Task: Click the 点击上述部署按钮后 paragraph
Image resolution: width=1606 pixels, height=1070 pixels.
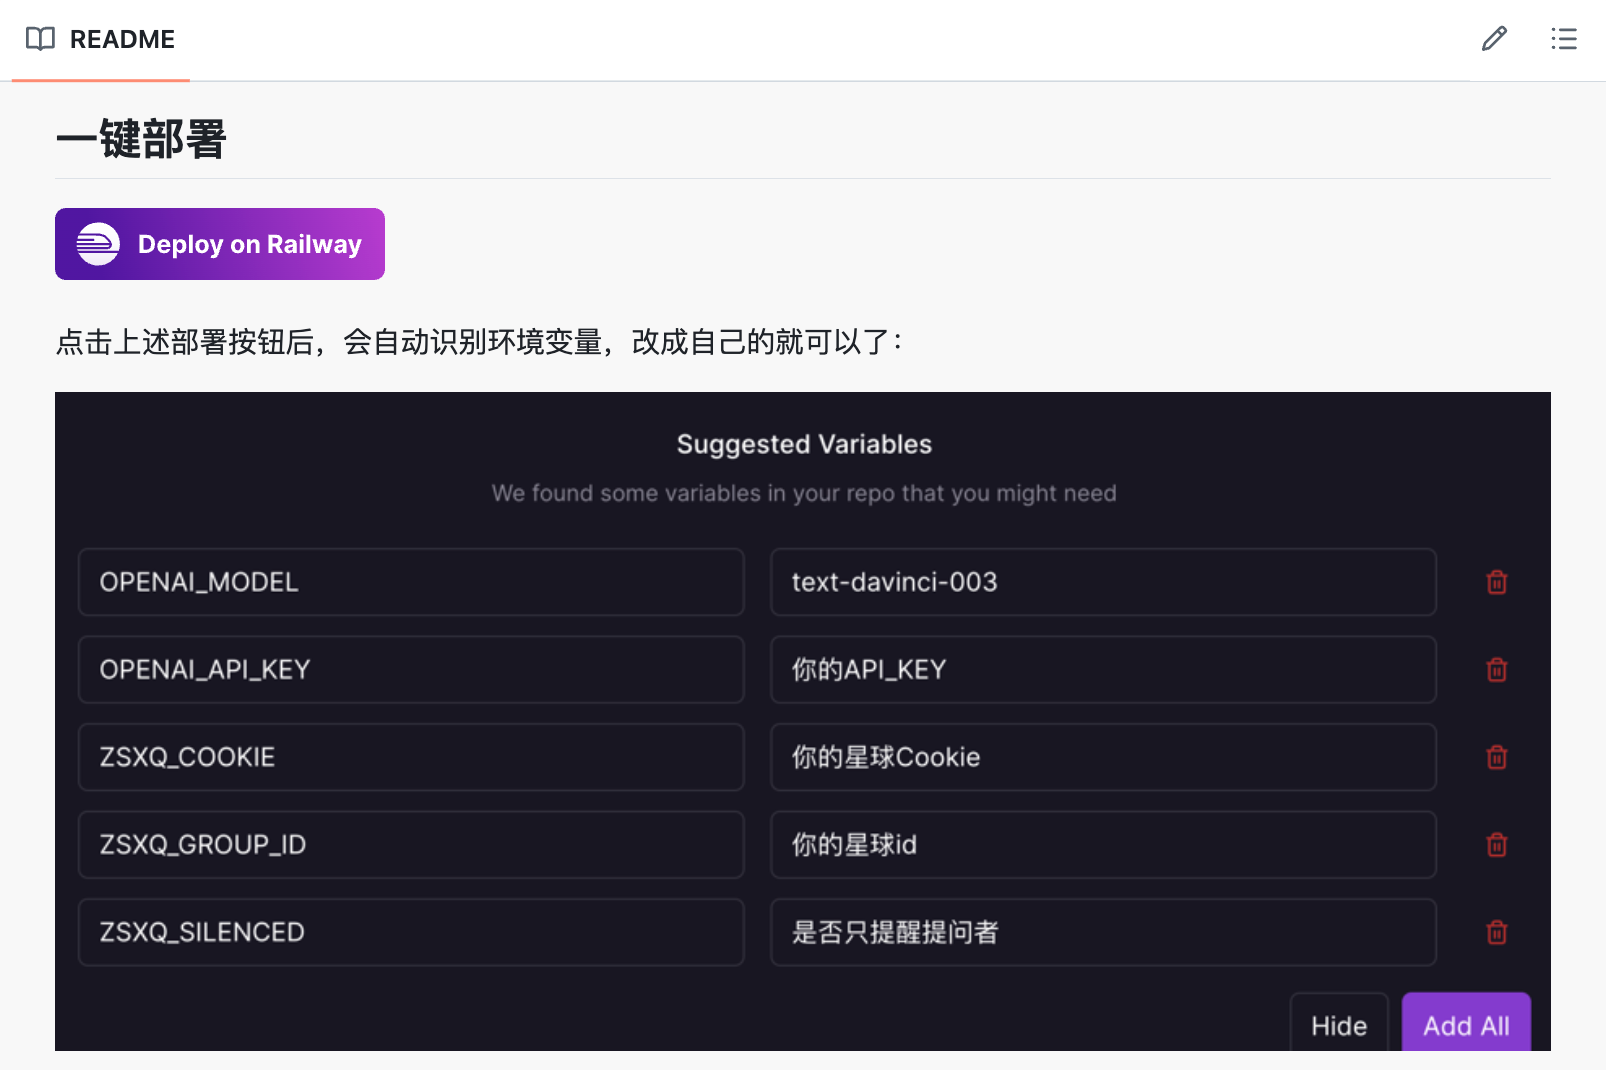Action: click(480, 342)
